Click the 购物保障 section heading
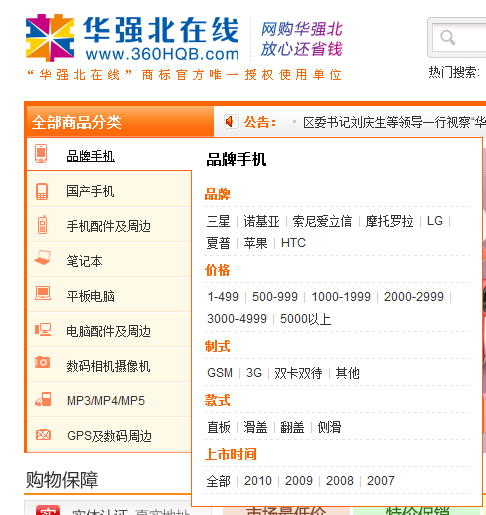 [62, 480]
